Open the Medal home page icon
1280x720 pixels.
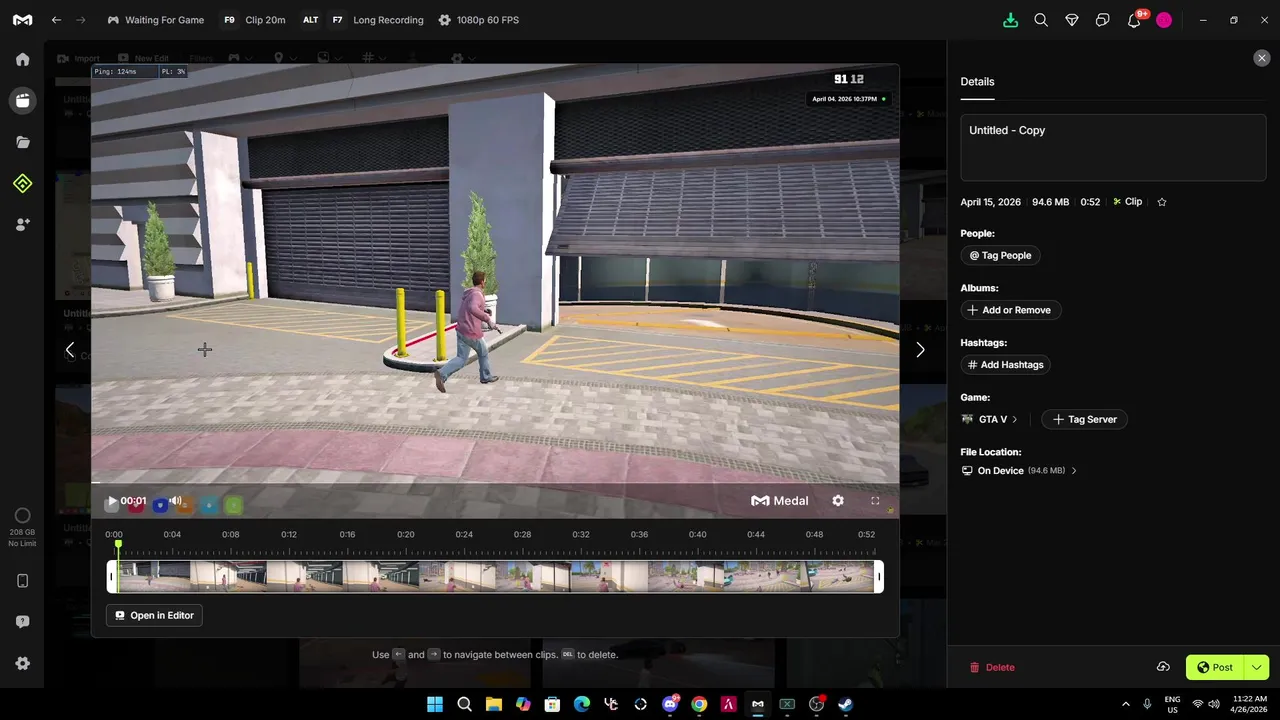pos(22,59)
